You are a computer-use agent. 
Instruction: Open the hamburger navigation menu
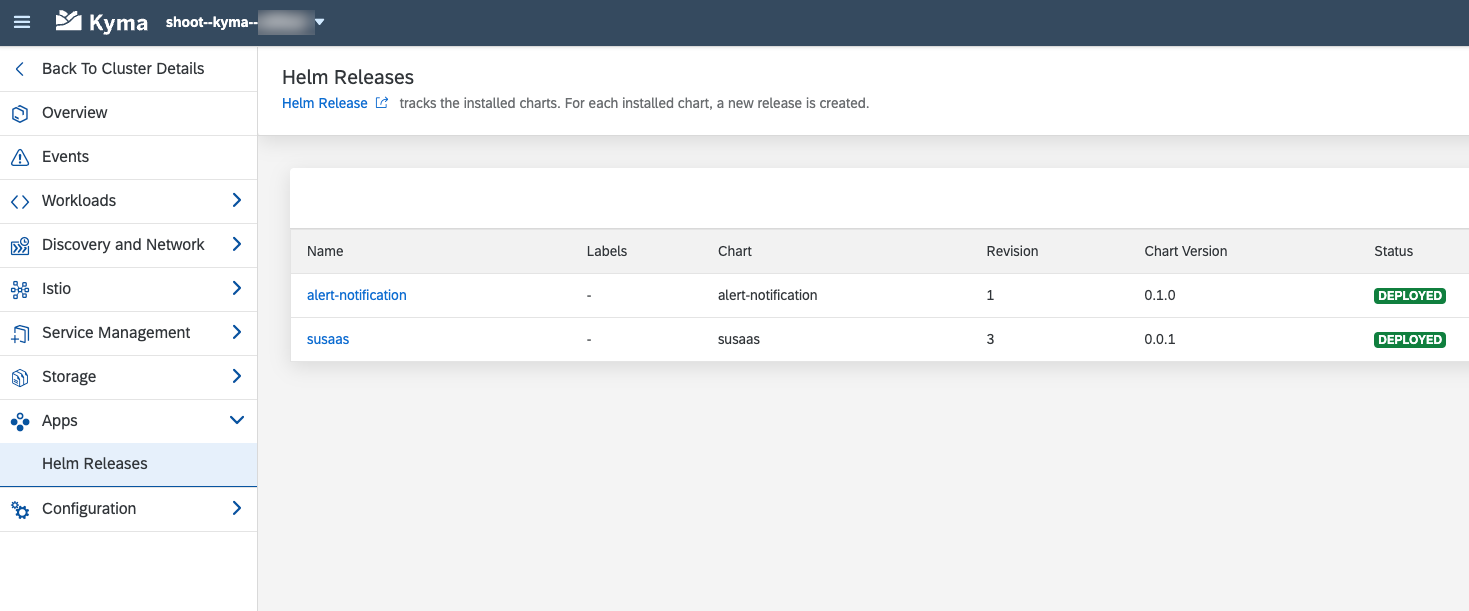click(x=22, y=22)
